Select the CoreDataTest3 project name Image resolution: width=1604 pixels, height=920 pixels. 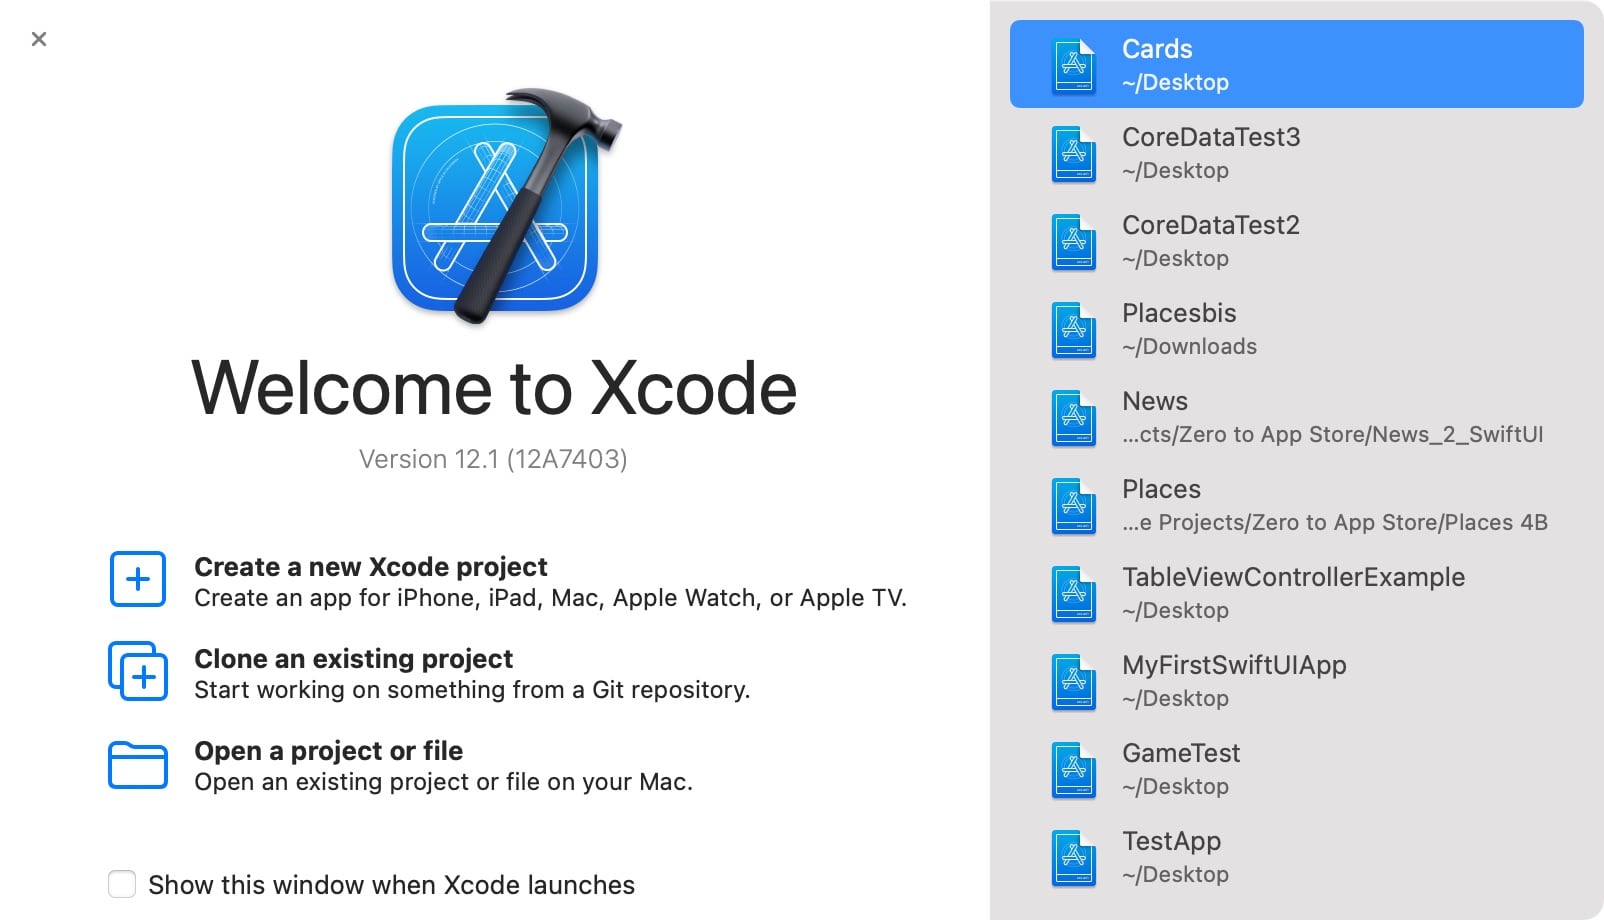pos(1211,137)
